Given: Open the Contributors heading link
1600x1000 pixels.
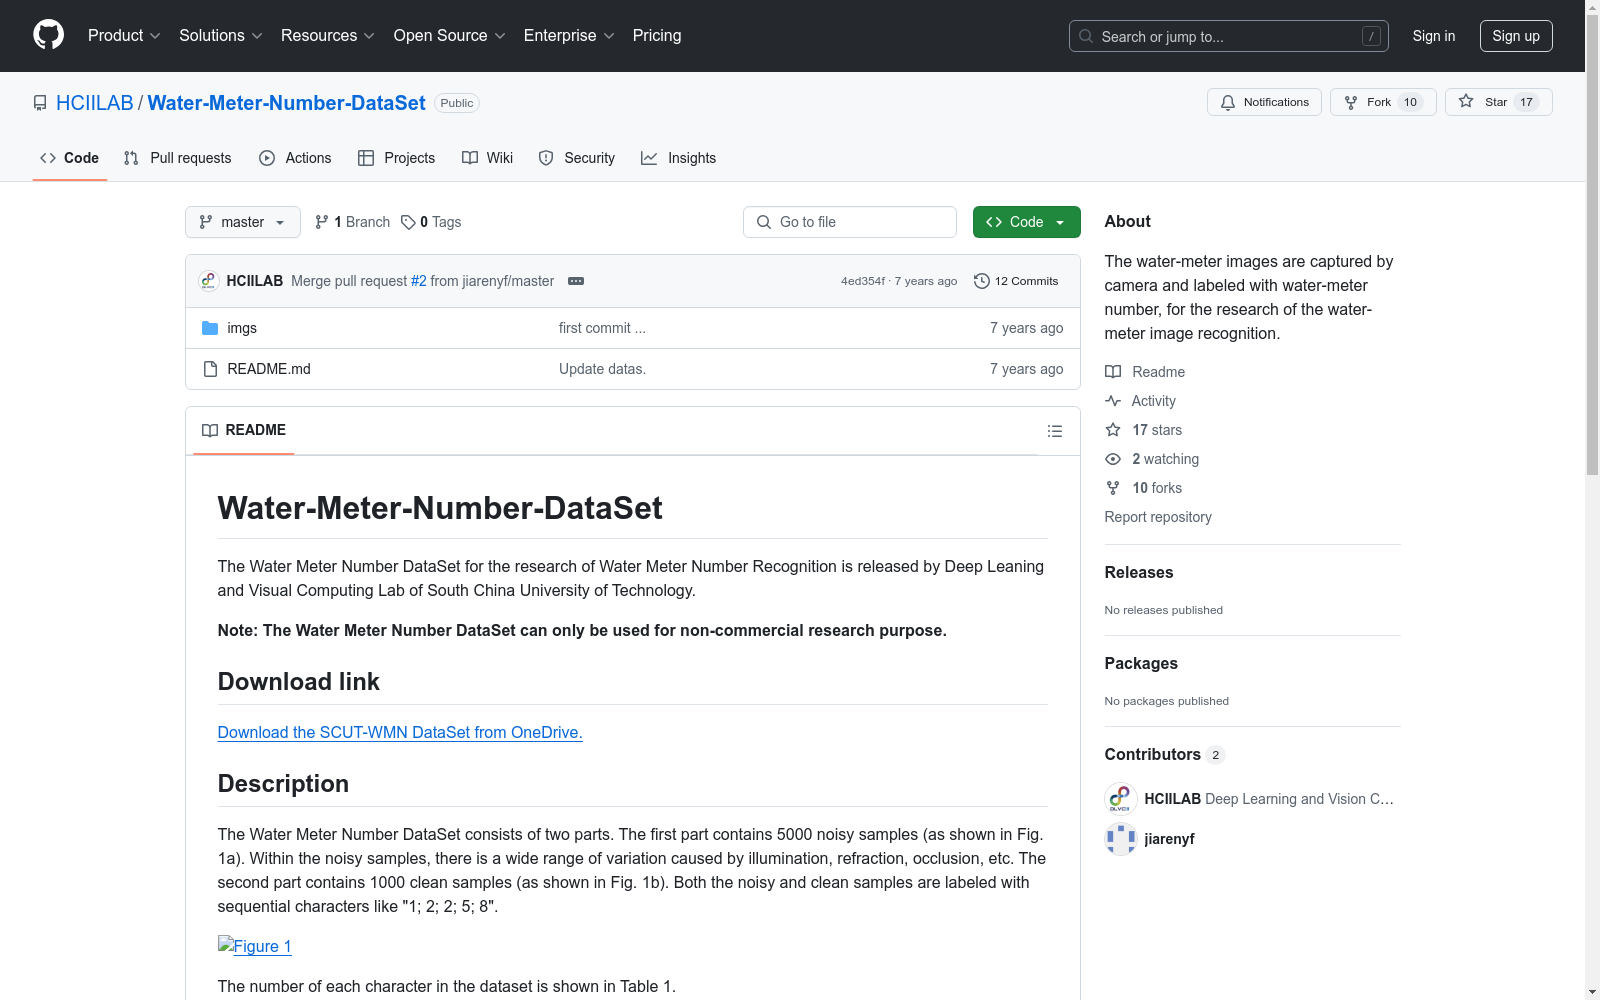Looking at the screenshot, I should [x=1164, y=754].
